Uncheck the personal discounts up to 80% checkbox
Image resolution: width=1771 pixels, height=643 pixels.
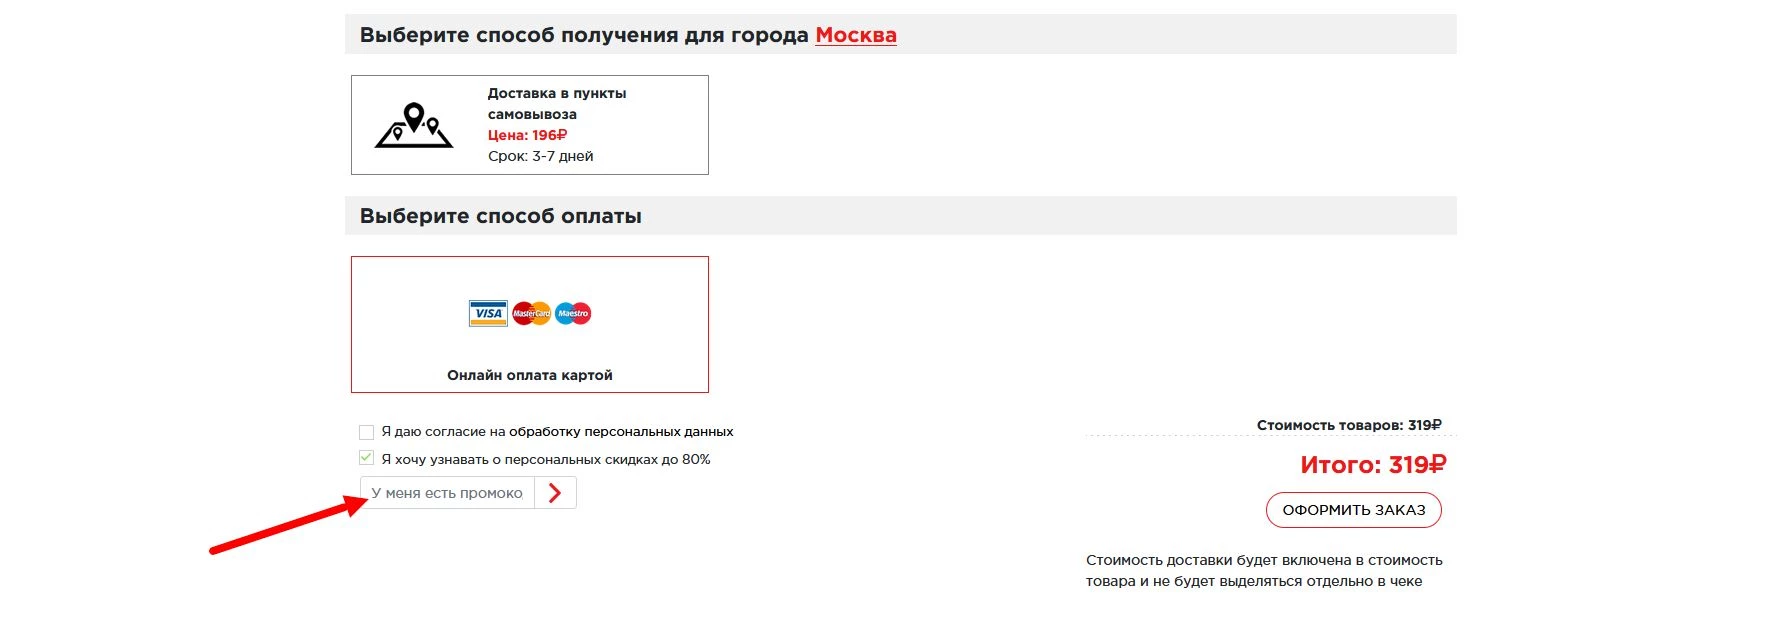point(366,458)
